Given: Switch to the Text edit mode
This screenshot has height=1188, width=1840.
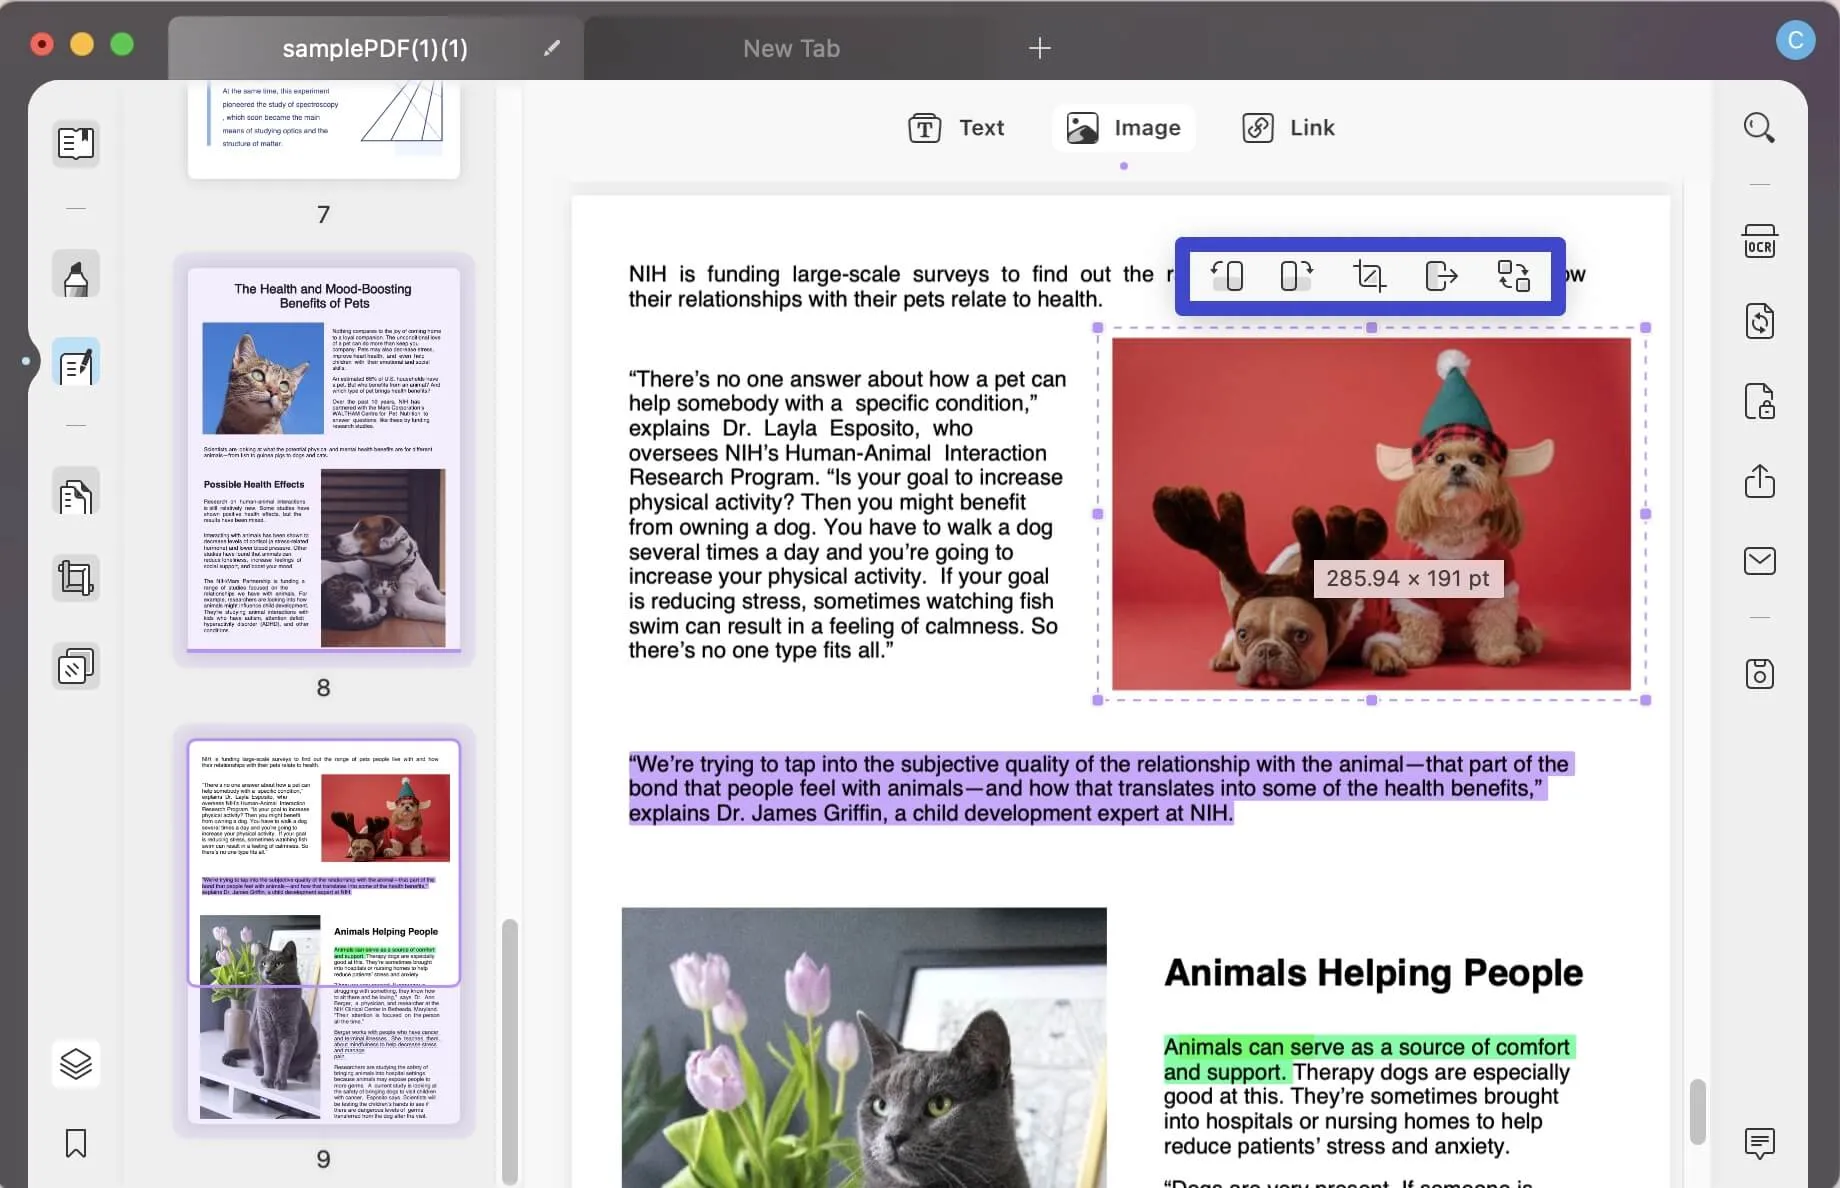Looking at the screenshot, I should click(x=956, y=128).
